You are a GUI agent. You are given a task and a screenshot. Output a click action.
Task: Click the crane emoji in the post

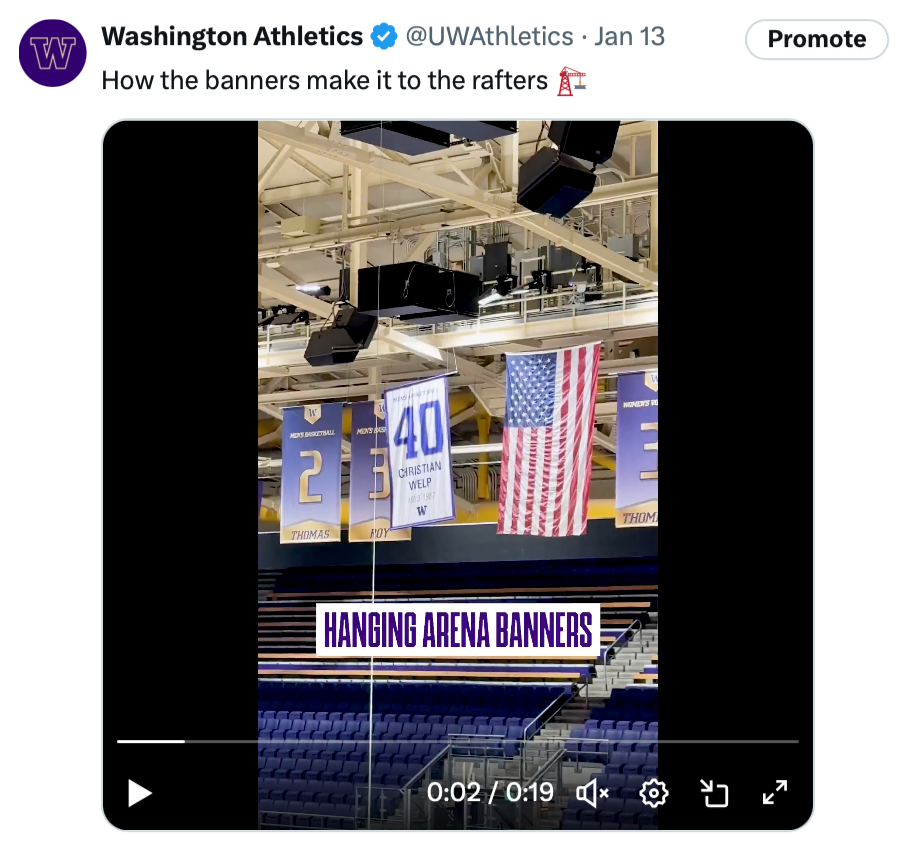[571, 80]
